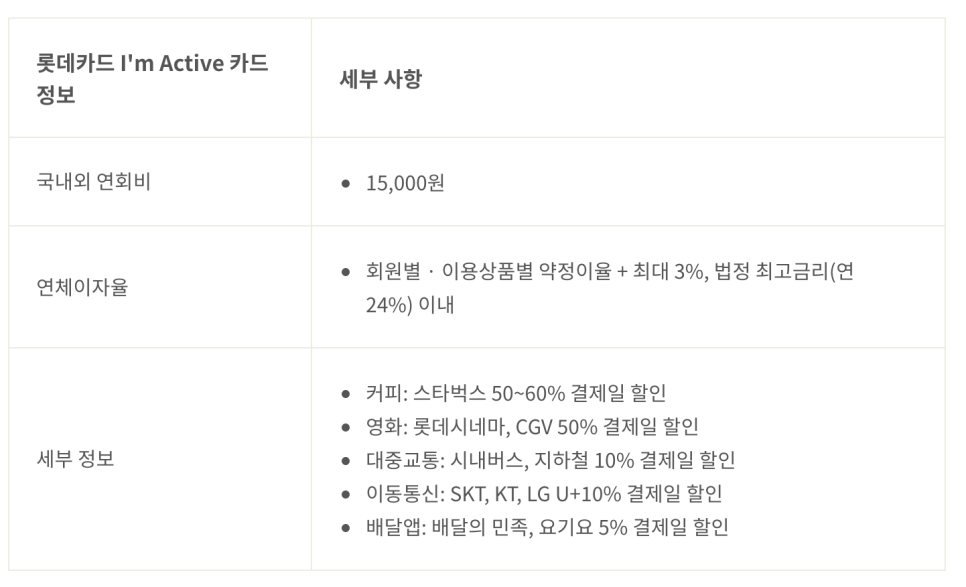Click the 세부 사항 column header
Viewport: 966px width, 587px height.
381,78
